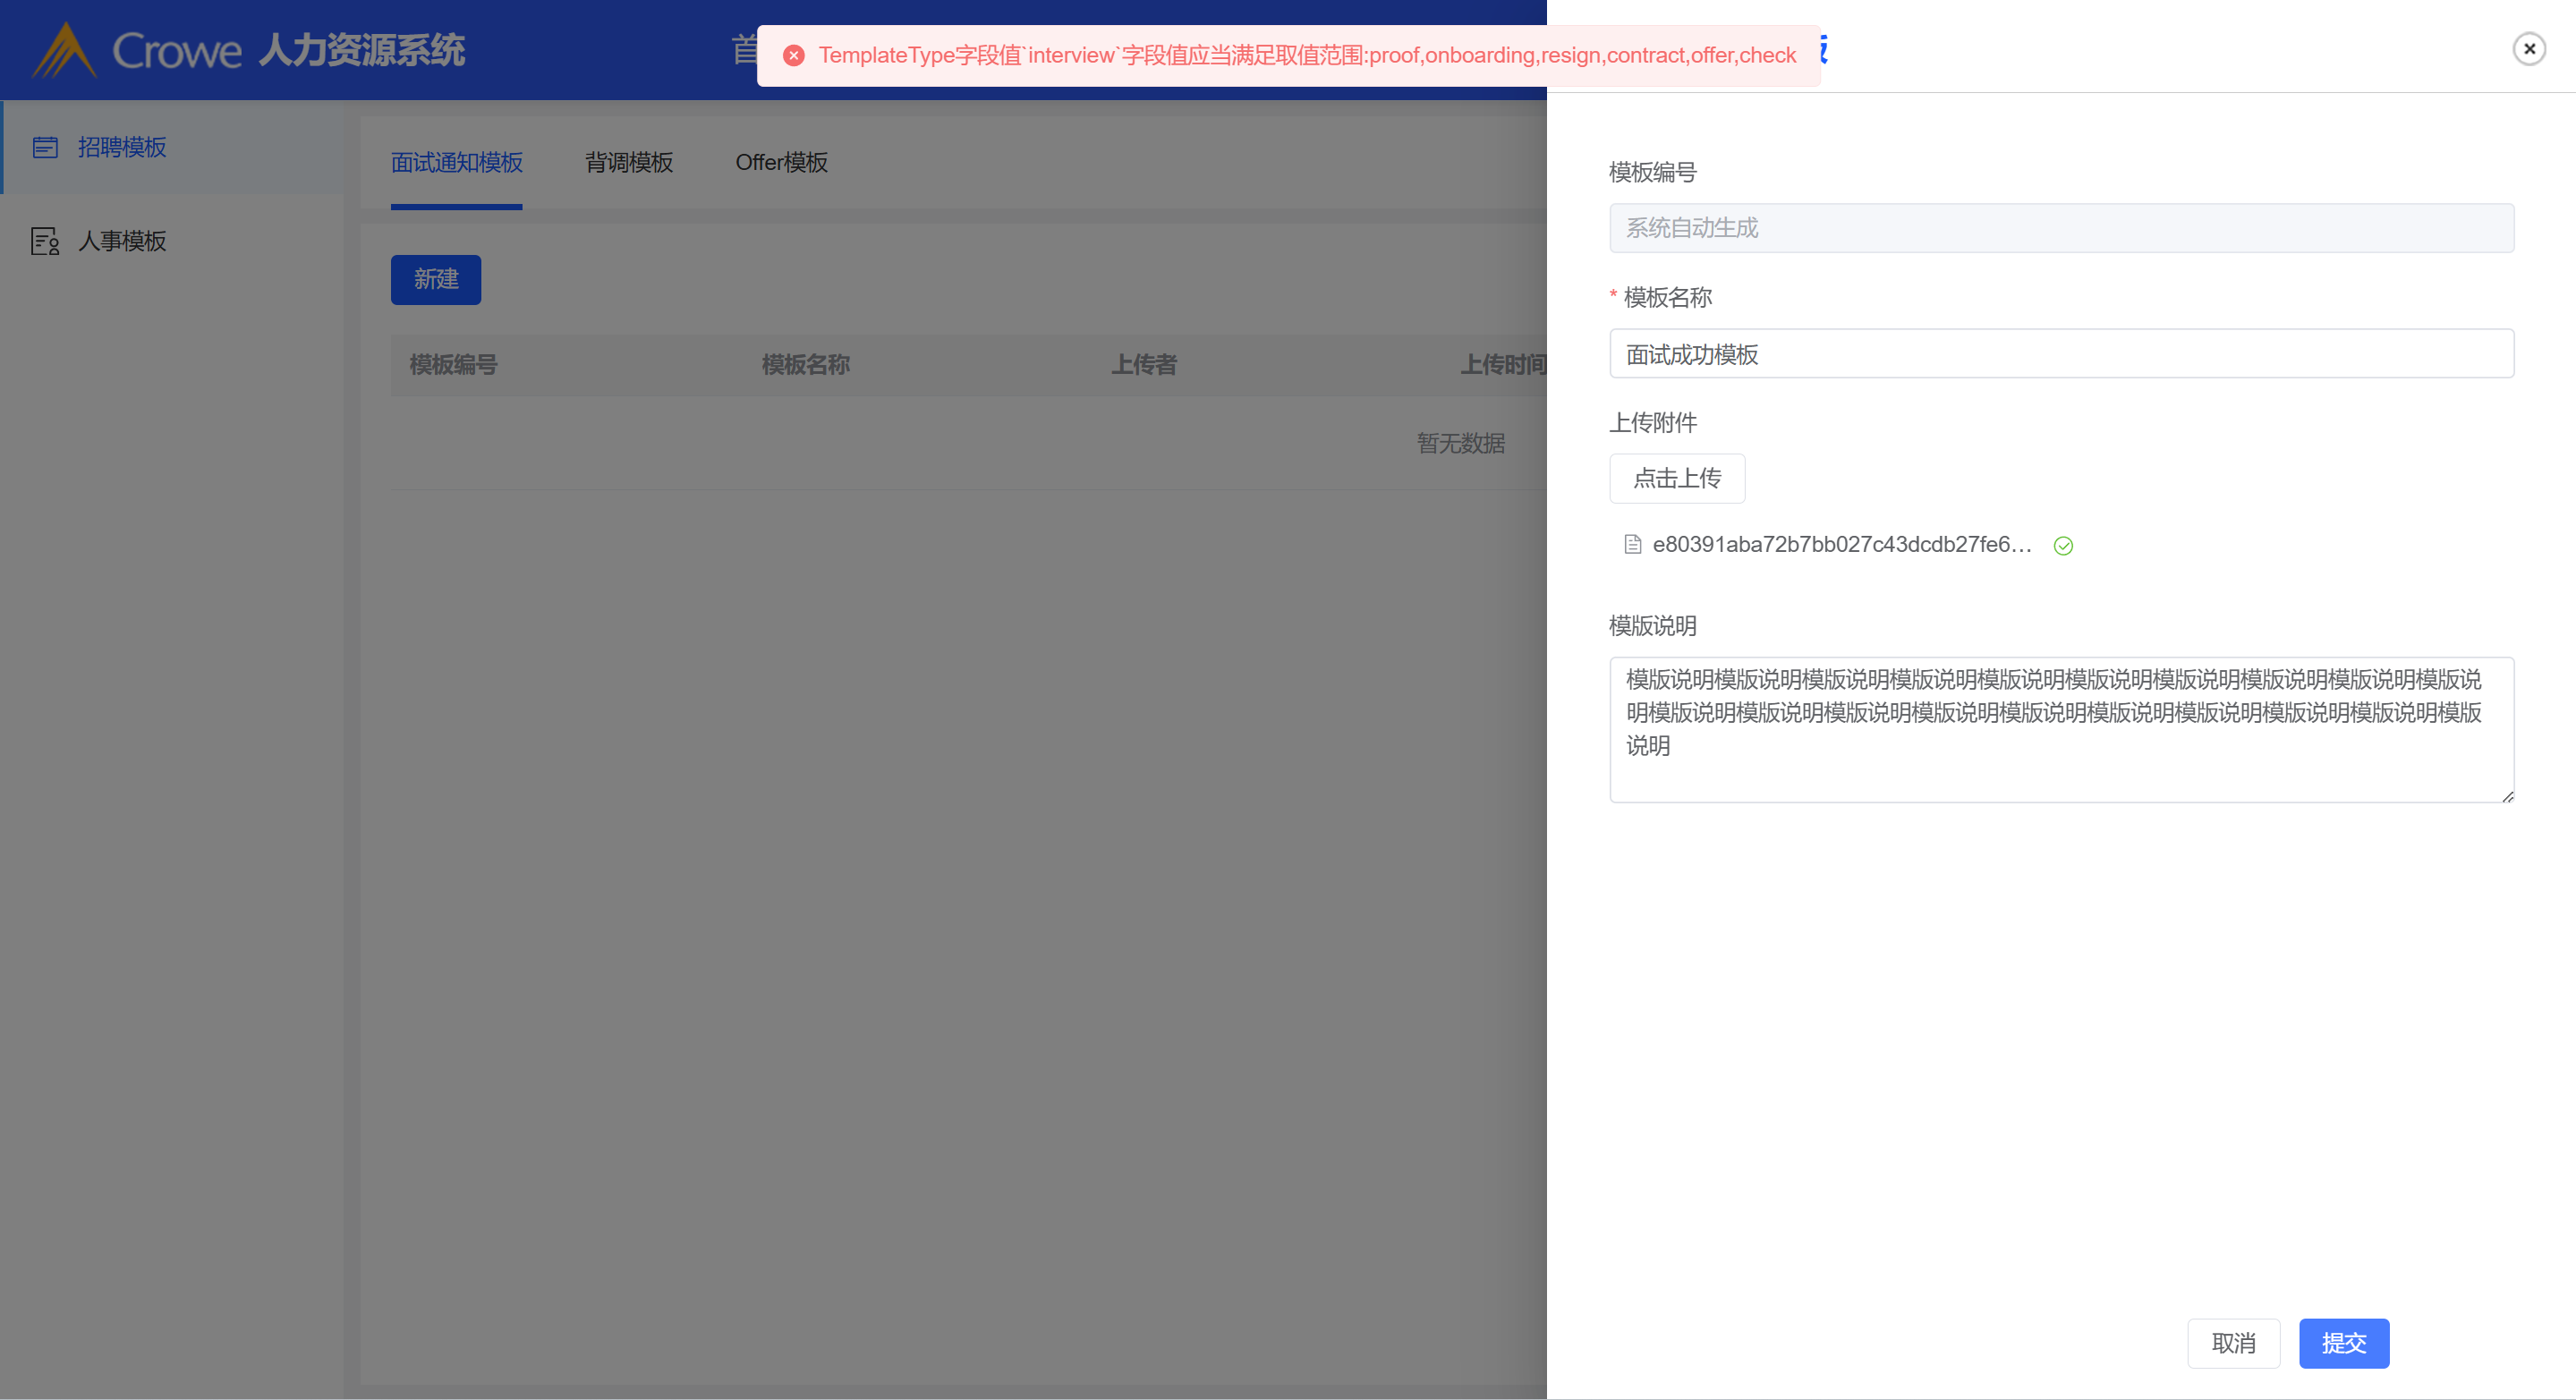Image resolution: width=2576 pixels, height=1400 pixels.
Task: Open the uploaded file e80391aba72b7bb027c43dcdb27fe6
Action: (1841, 545)
